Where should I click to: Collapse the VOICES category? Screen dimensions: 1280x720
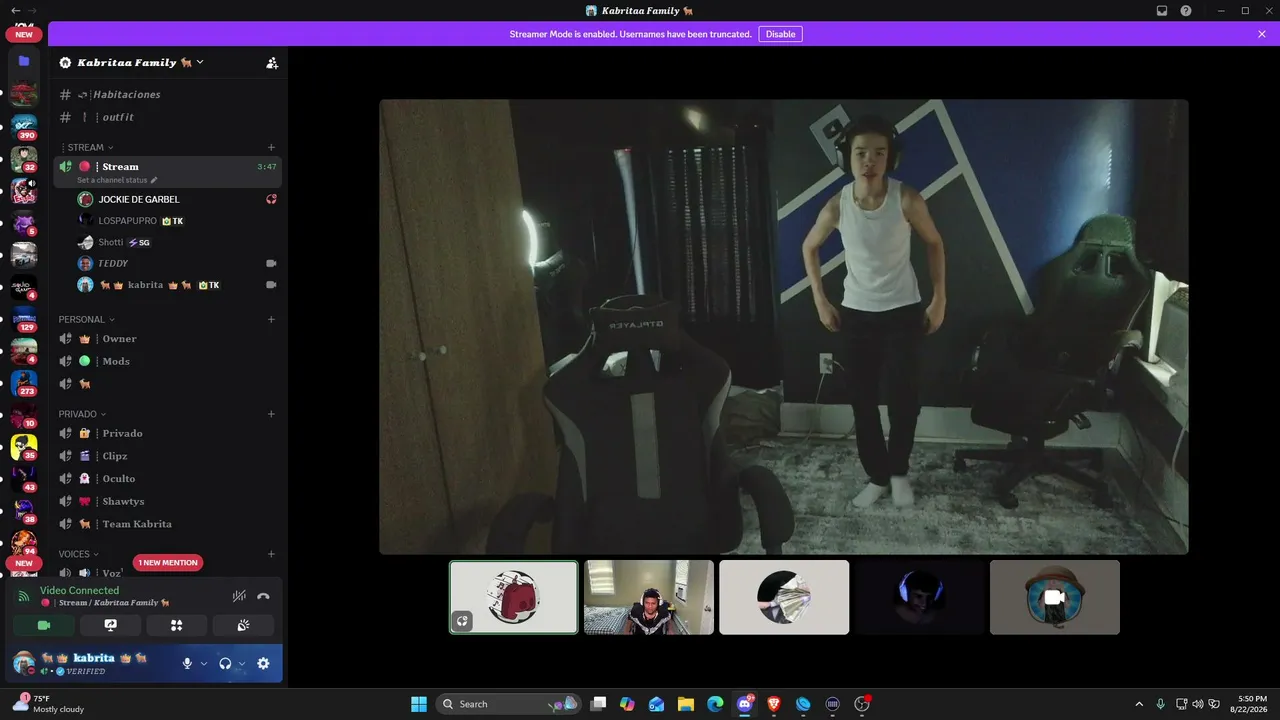tap(79, 554)
